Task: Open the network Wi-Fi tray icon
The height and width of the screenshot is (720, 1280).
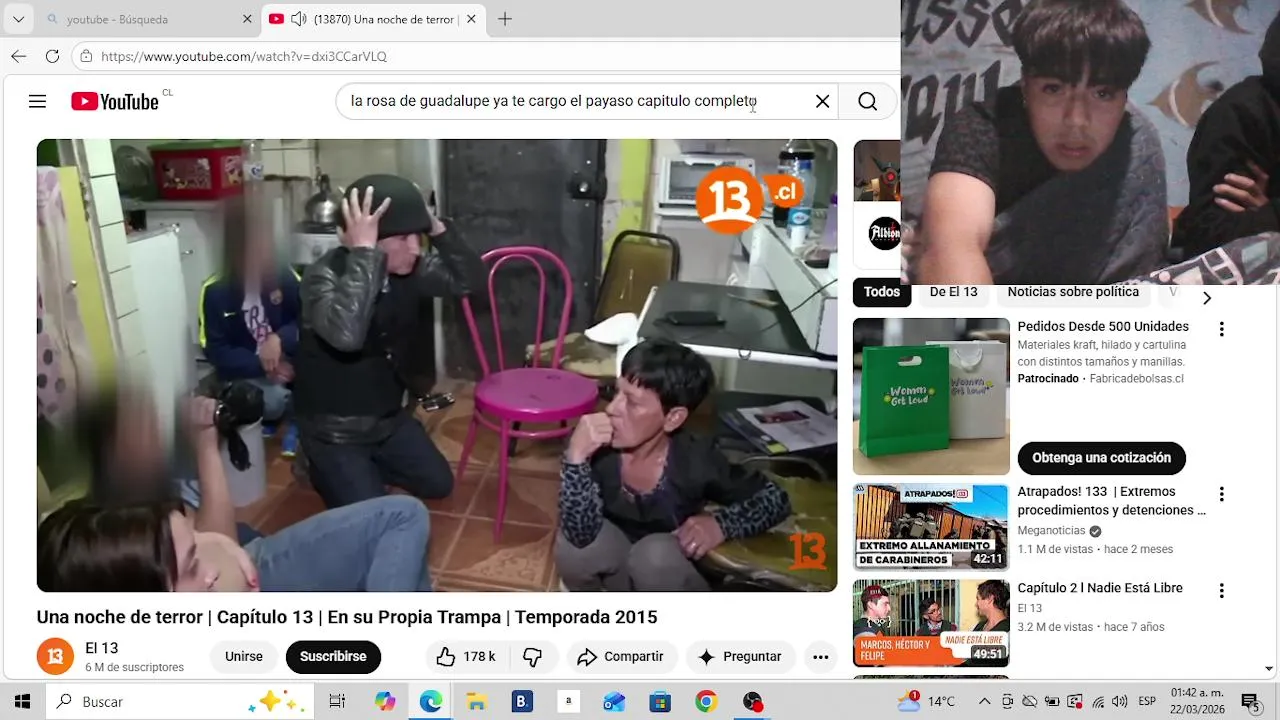Action: [1098, 702]
